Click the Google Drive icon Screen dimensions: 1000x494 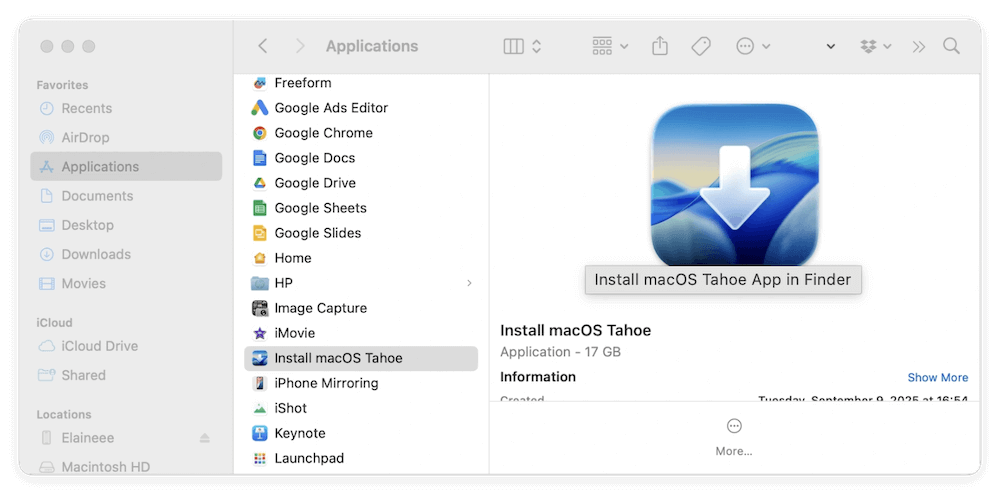point(259,183)
